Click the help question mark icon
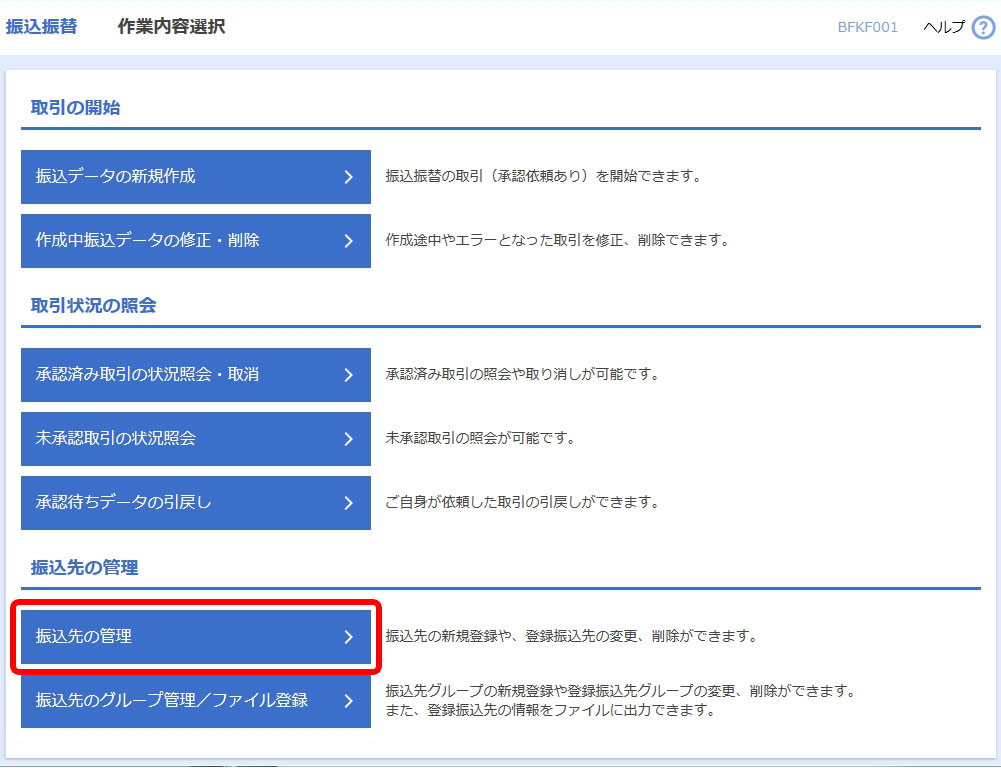 coord(983,27)
